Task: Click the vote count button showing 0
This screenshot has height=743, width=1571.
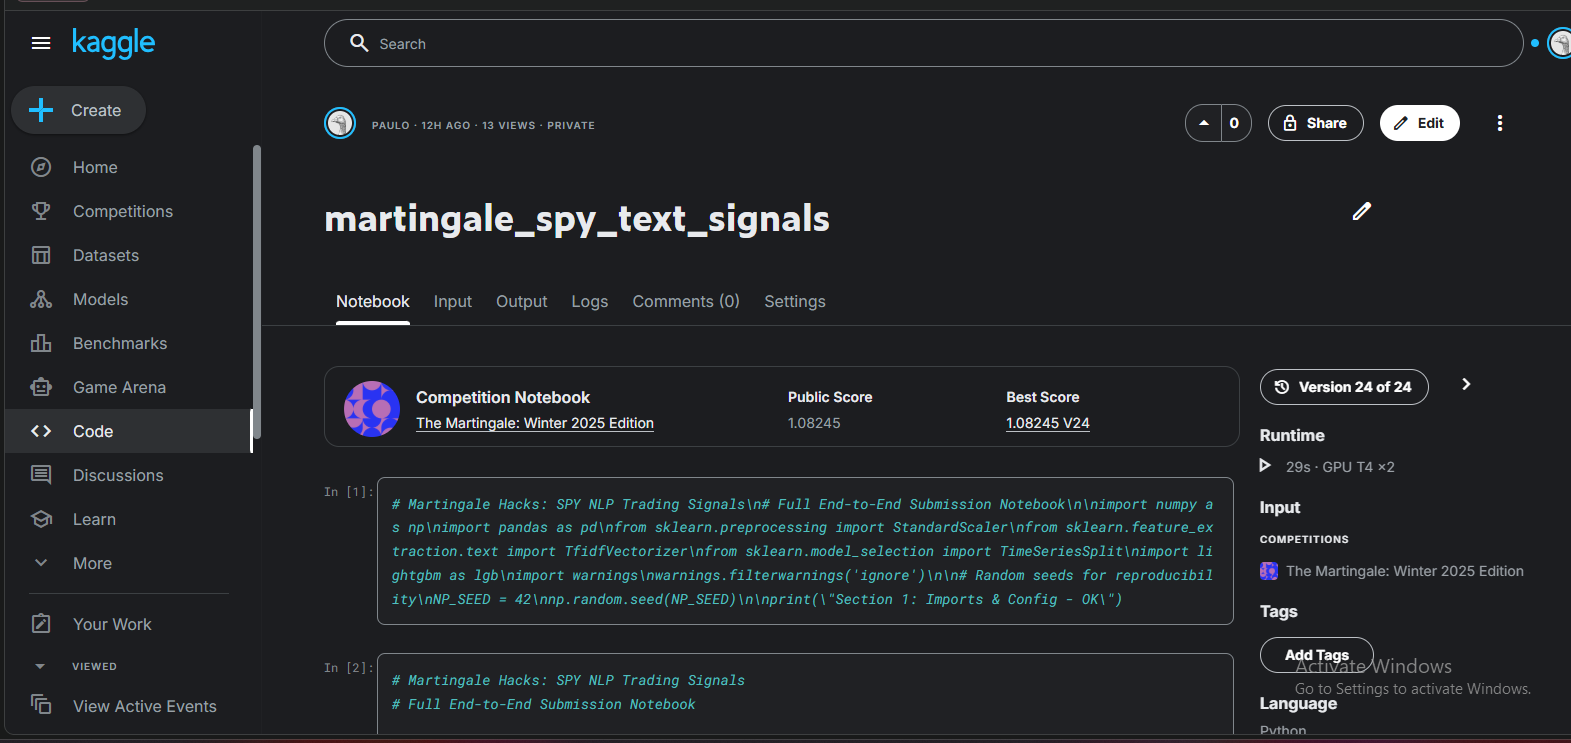Action: click(x=1235, y=123)
